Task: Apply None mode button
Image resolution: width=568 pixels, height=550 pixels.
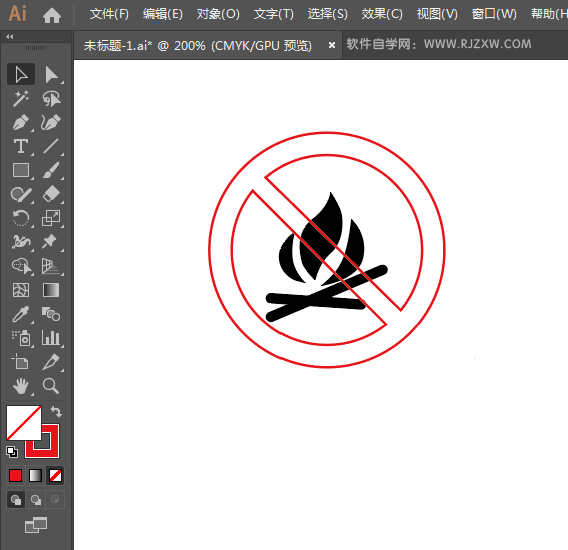Action: point(55,475)
